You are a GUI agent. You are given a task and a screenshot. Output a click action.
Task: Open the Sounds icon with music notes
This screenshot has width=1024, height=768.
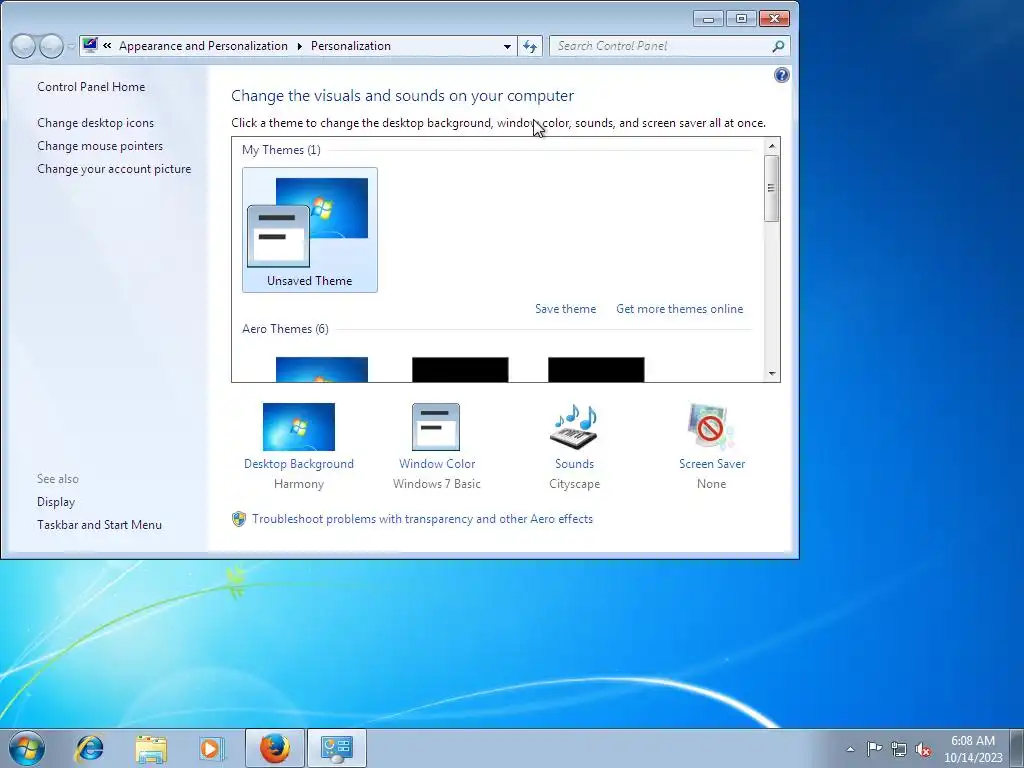coord(575,426)
